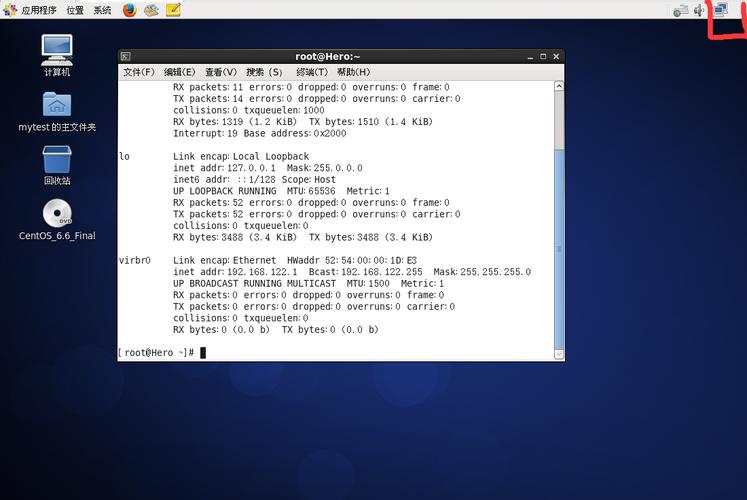The image size is (747, 500).
Task: Click the root@Hero:~ title bar text
Action: pos(328,56)
